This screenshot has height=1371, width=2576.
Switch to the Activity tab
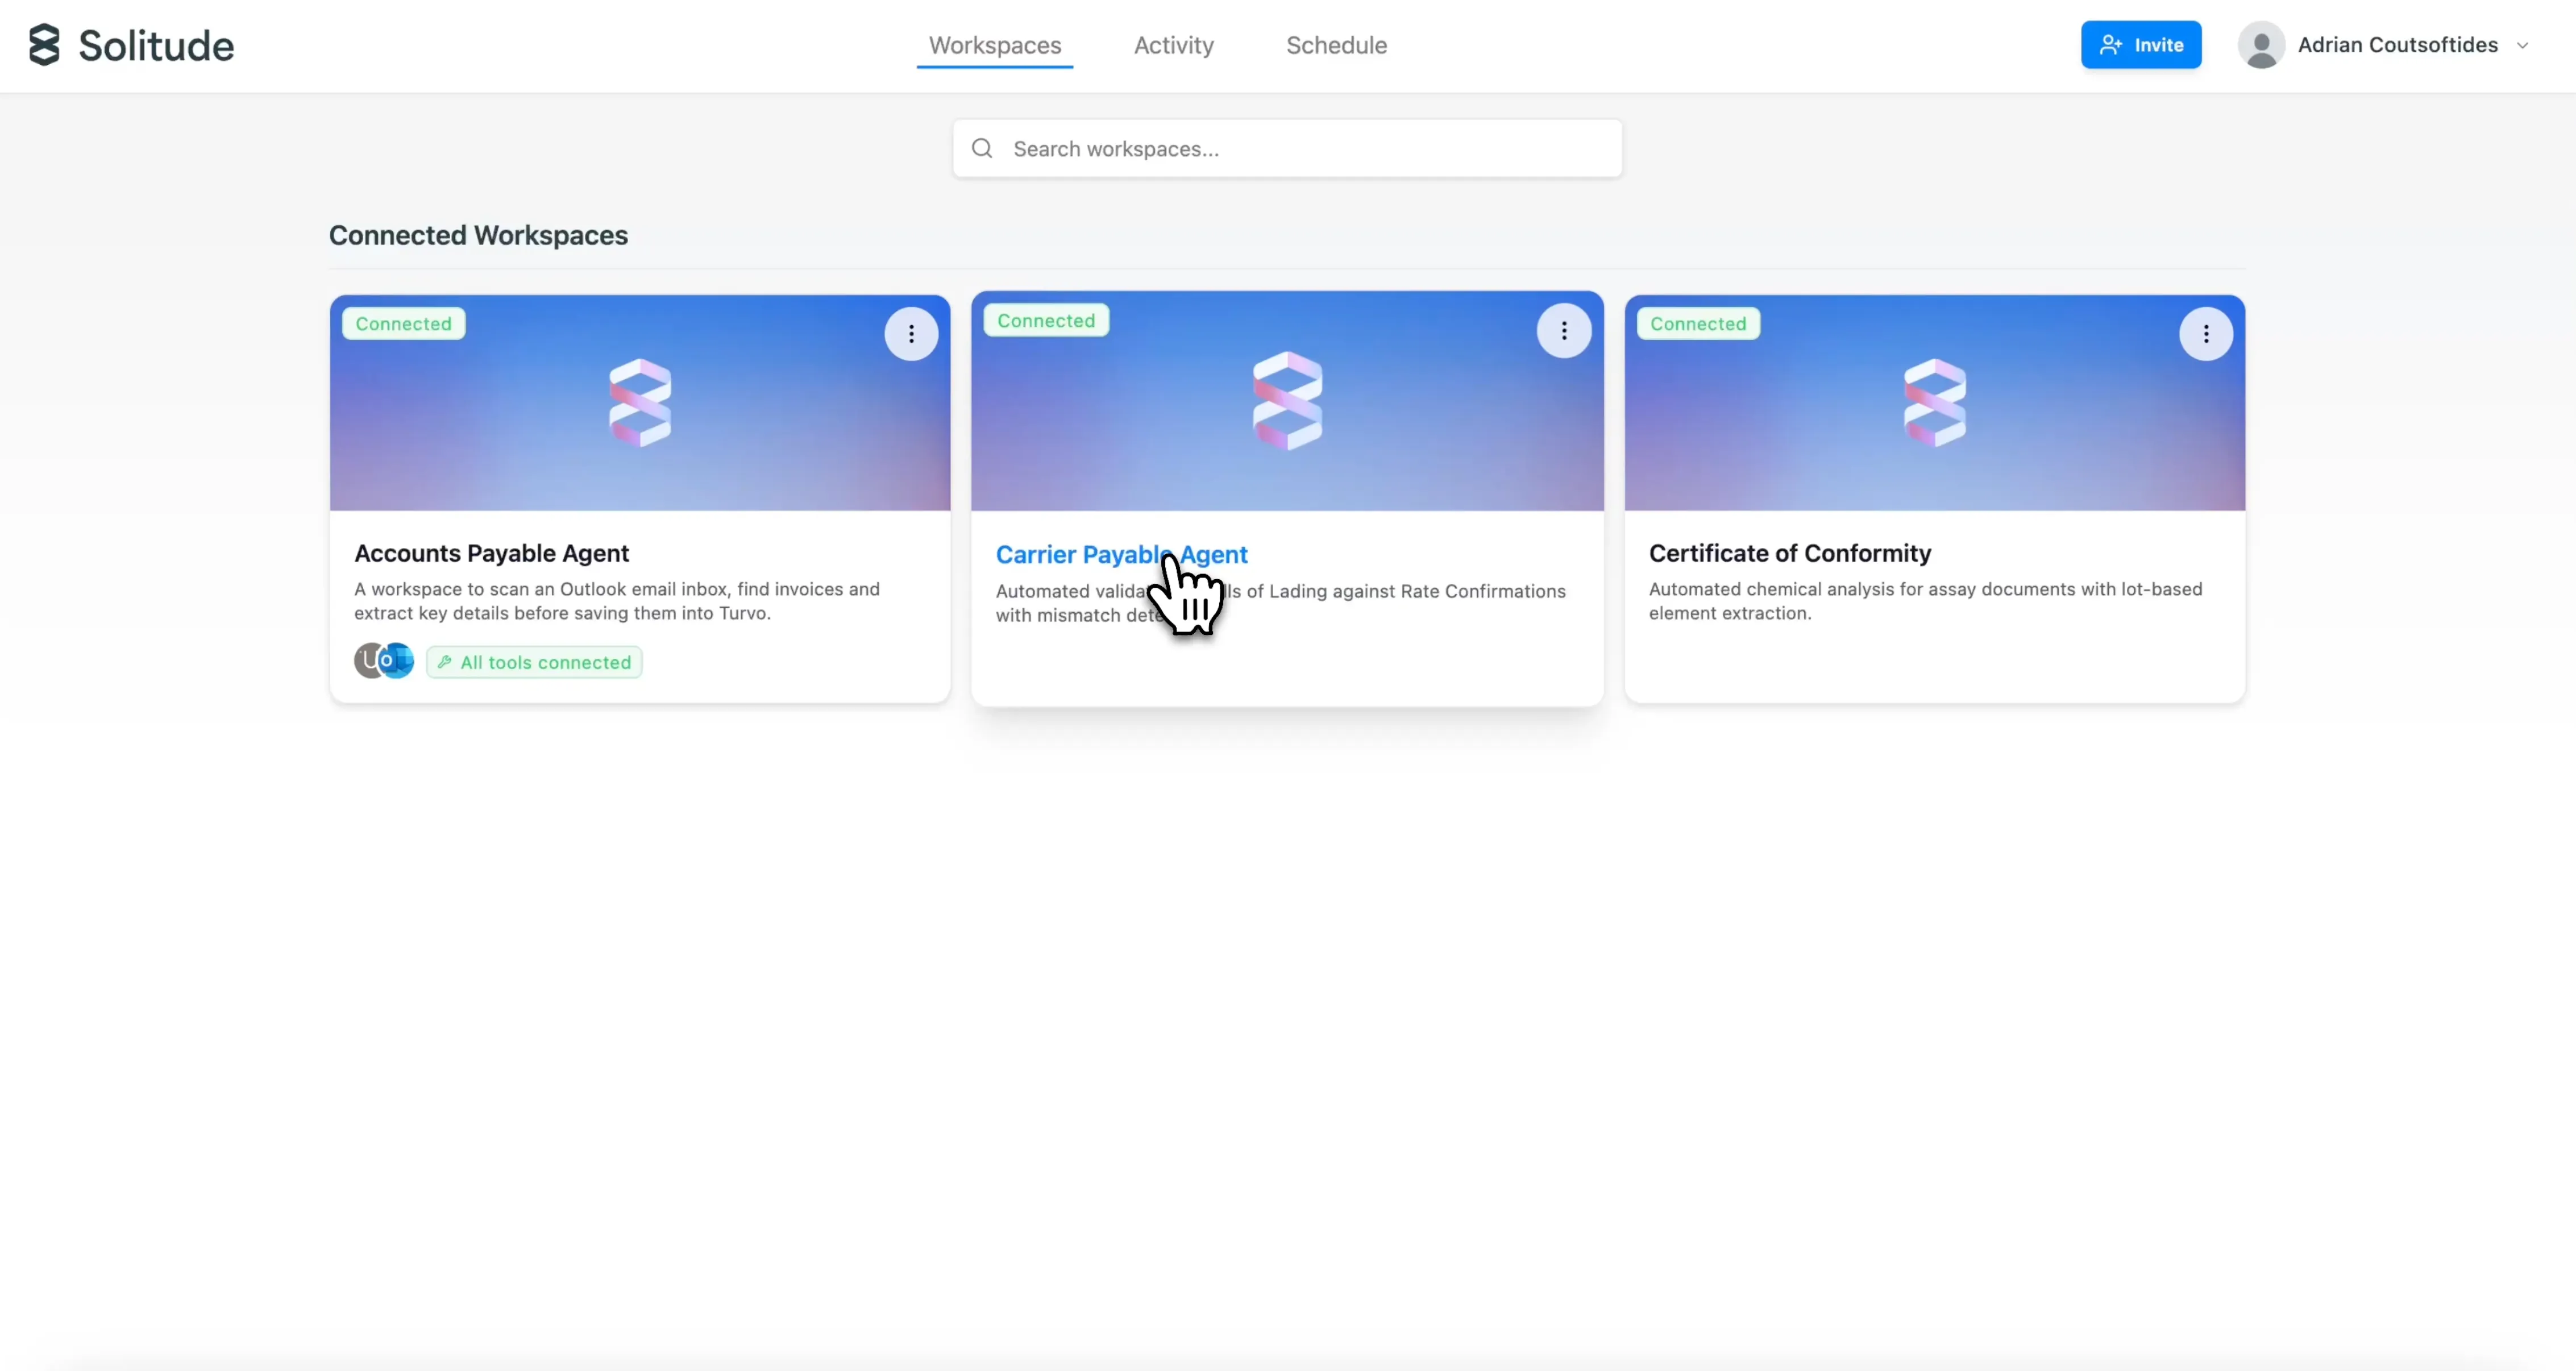pyautogui.click(x=1173, y=45)
